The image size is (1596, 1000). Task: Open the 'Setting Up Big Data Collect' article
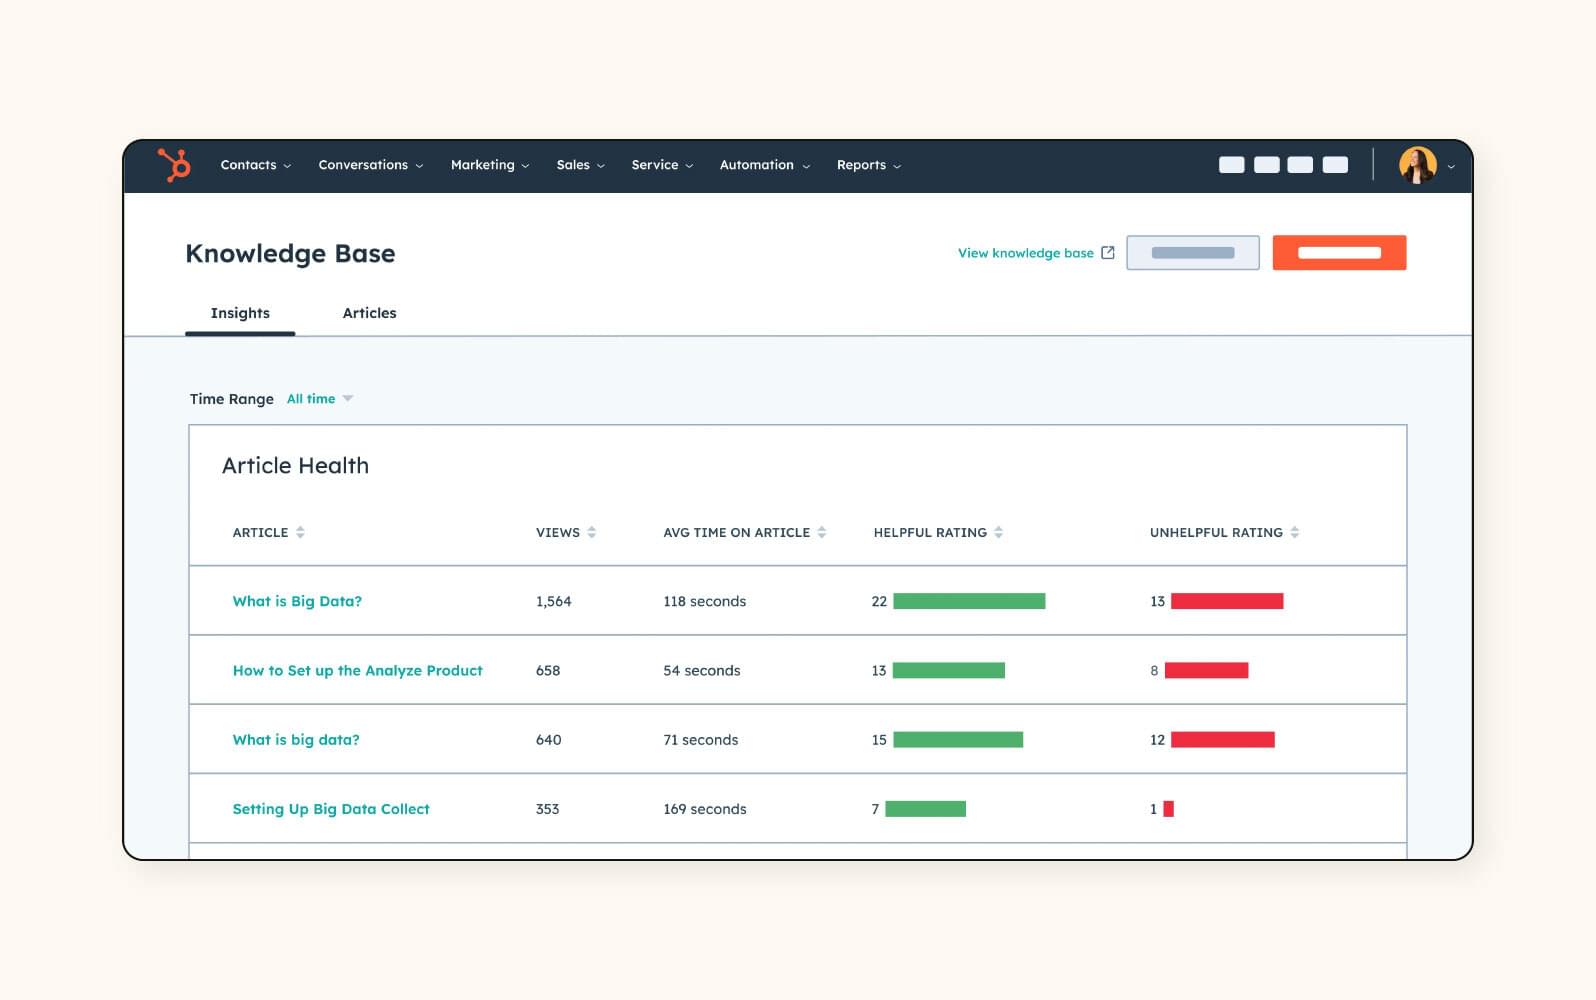pos(331,809)
